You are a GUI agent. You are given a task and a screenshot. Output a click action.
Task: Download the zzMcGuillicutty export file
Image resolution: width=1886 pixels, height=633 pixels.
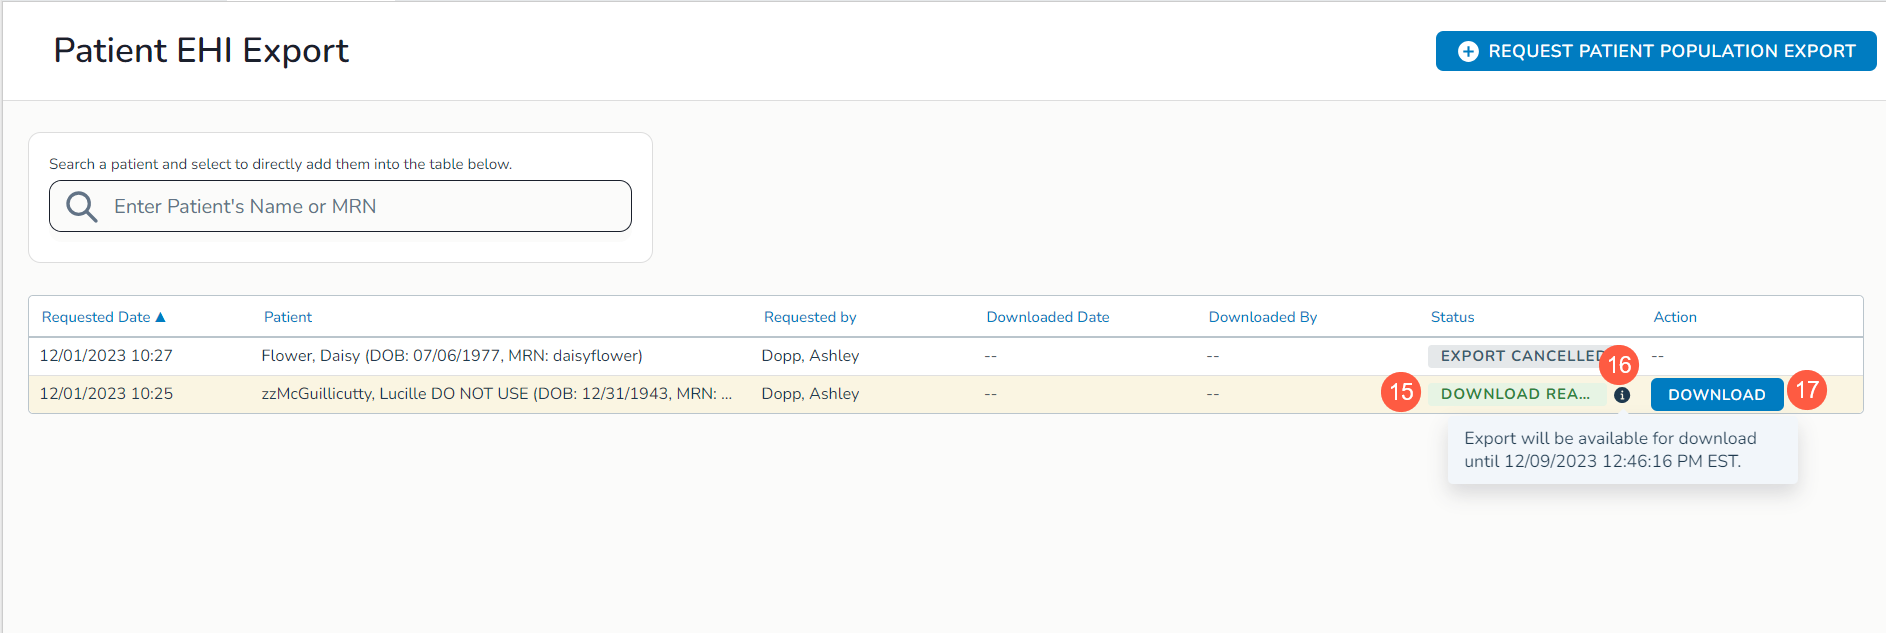[1716, 395]
